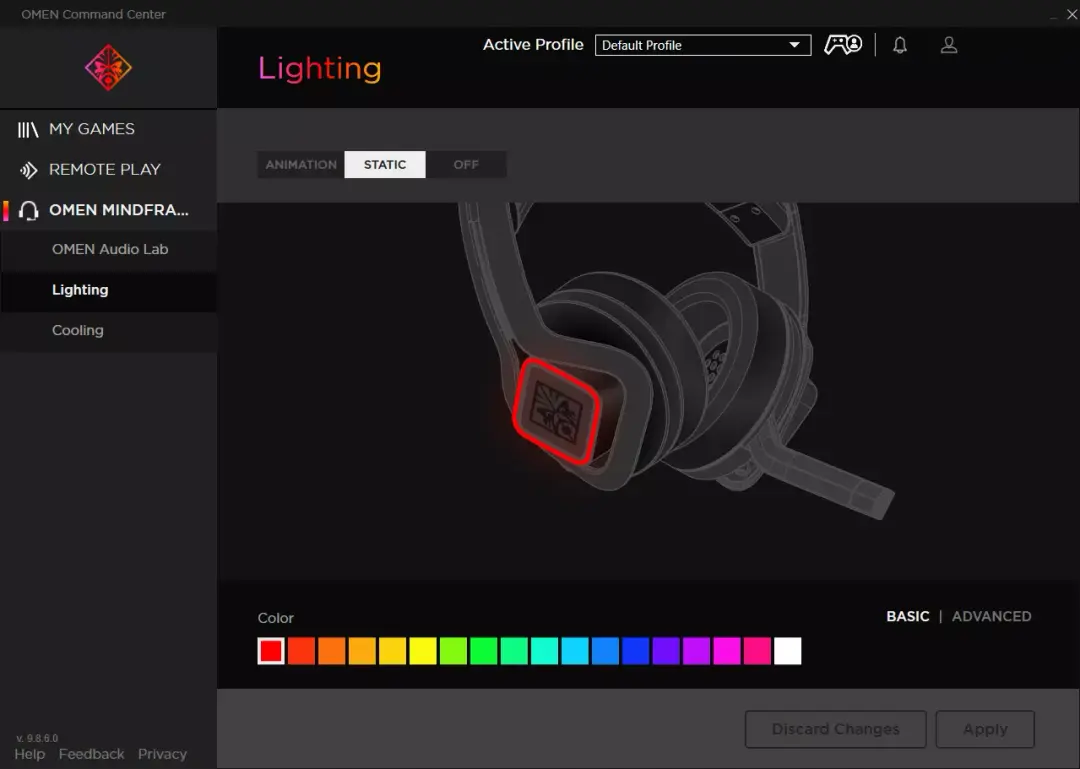Click the Remote Play icon
This screenshot has width=1080, height=769.
[28, 170]
